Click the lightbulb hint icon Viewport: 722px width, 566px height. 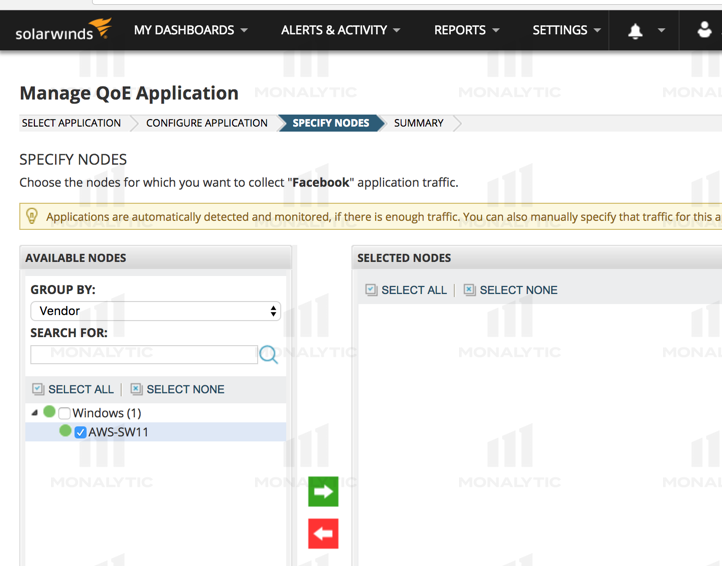tap(32, 216)
